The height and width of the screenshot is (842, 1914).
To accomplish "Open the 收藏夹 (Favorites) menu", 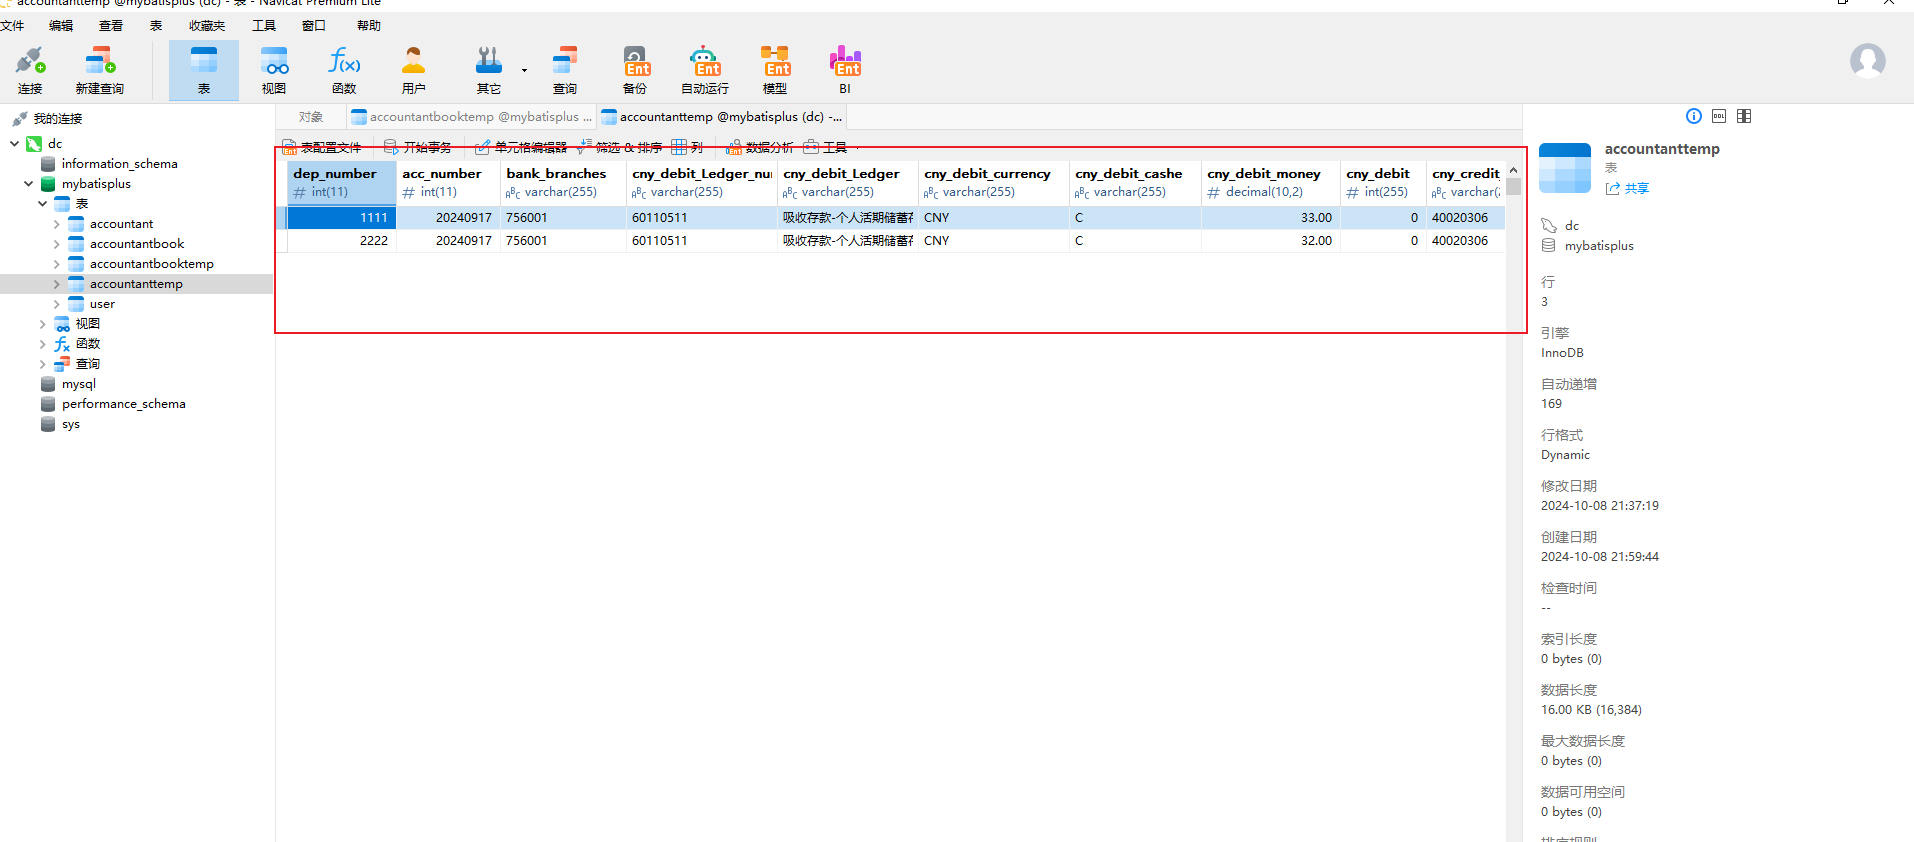I will [207, 26].
